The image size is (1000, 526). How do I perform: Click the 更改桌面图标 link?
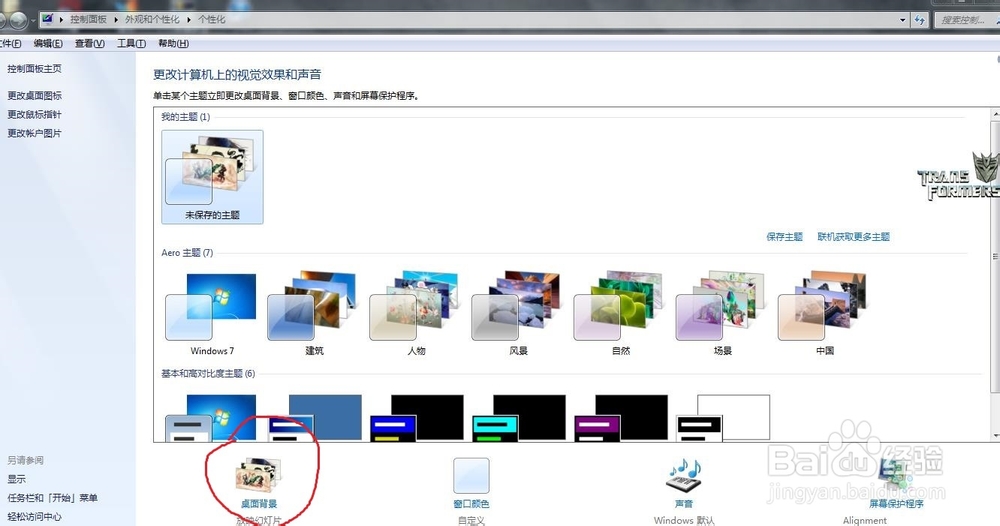(34, 96)
